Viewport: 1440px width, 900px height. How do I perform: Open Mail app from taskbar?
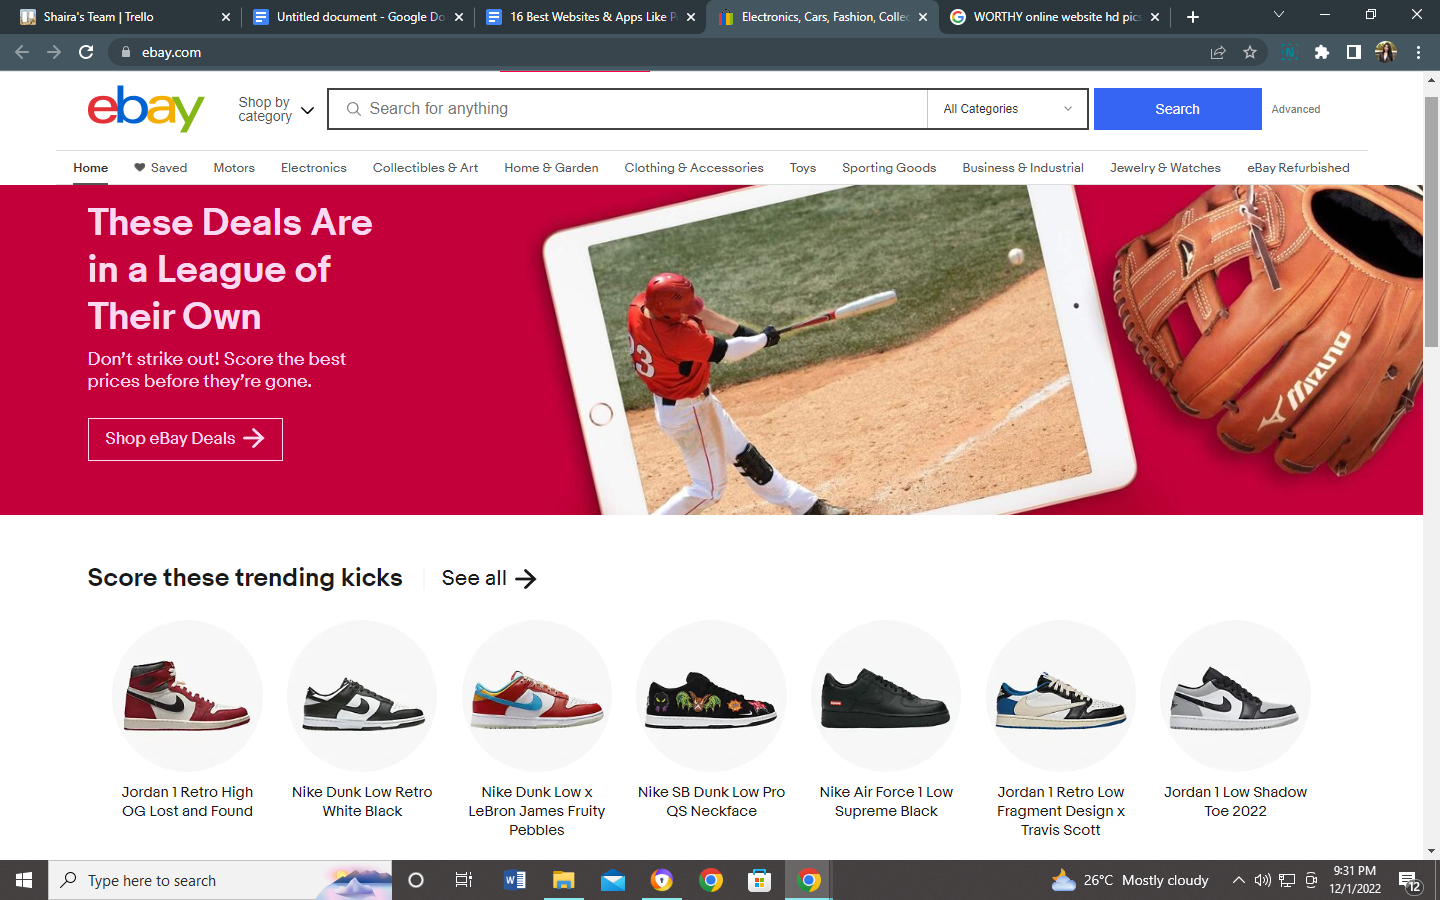click(x=612, y=880)
